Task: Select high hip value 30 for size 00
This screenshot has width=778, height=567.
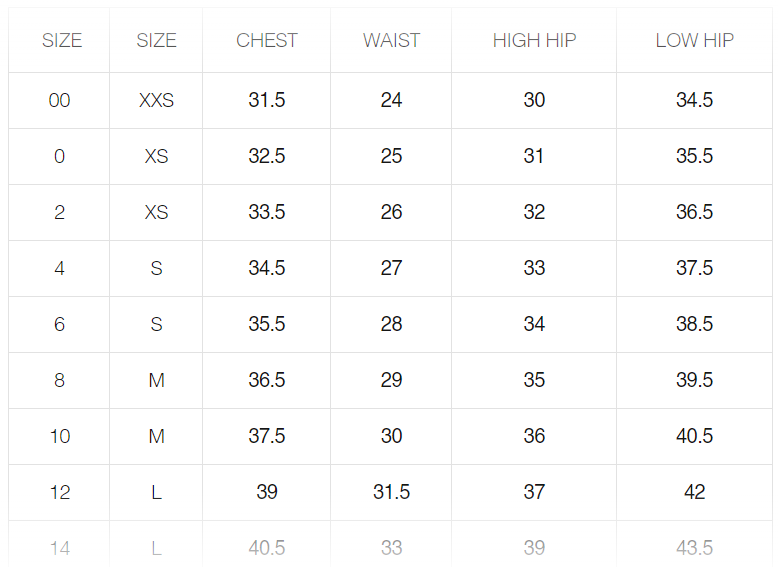Action: [x=534, y=101]
